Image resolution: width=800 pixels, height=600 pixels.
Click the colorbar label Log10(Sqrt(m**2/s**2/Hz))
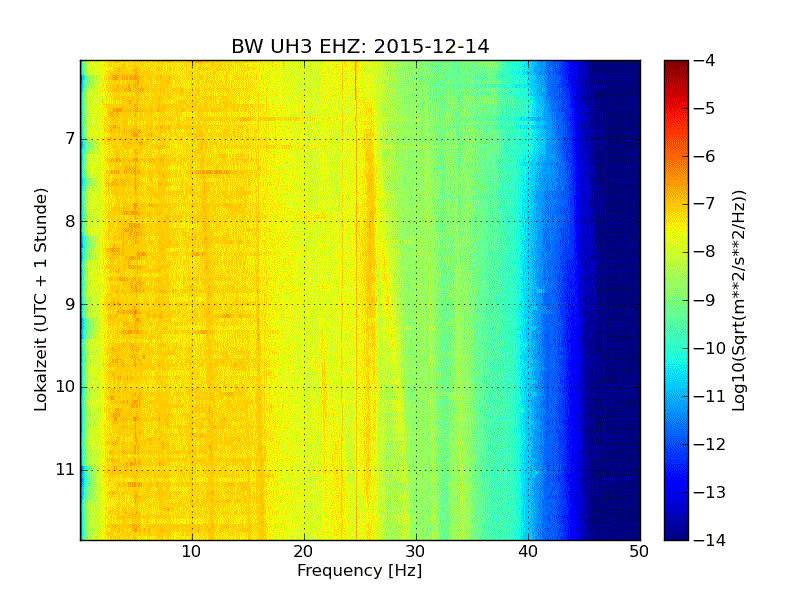[739, 301]
